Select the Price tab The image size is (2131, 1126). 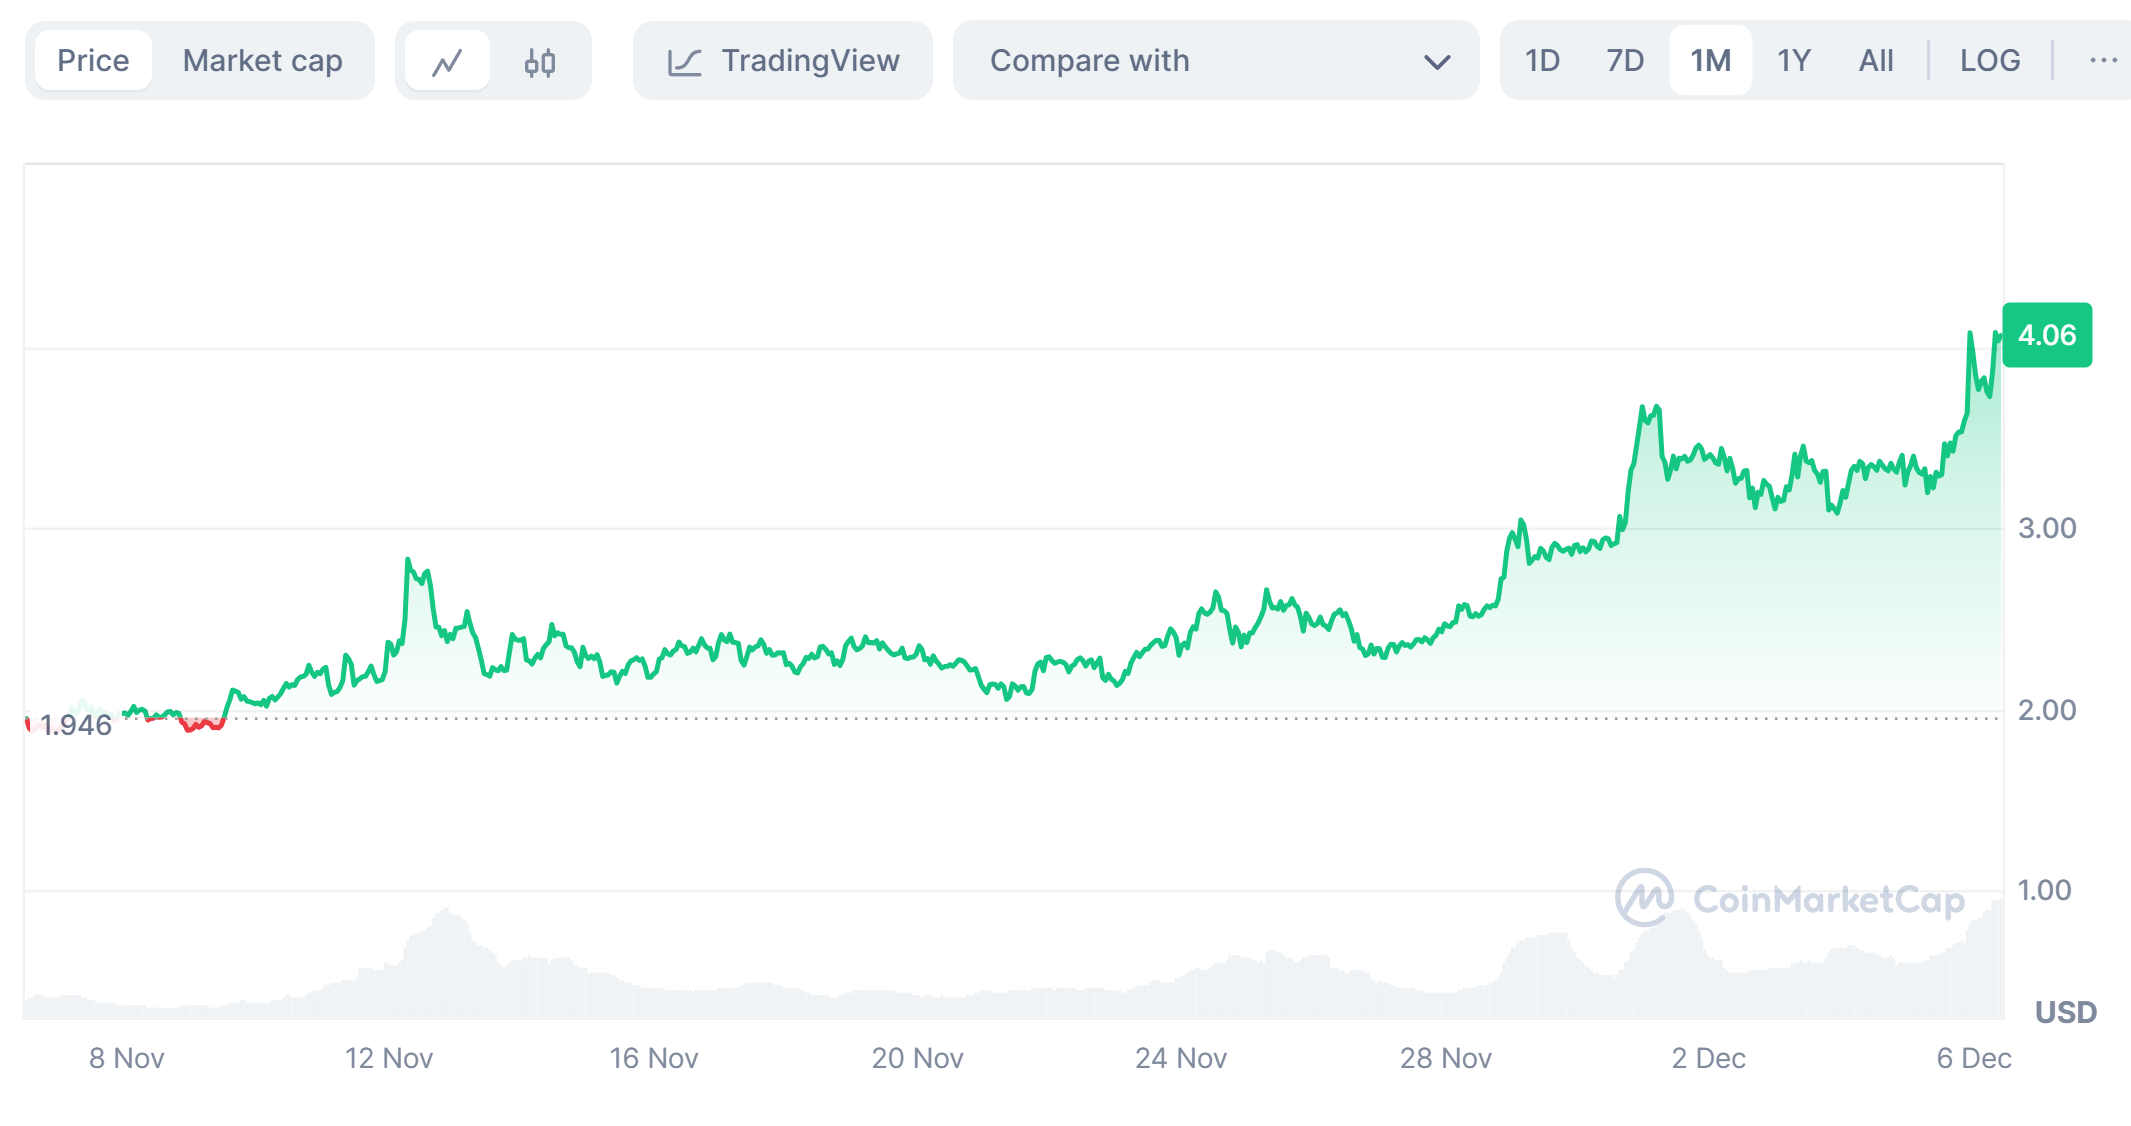point(93,61)
